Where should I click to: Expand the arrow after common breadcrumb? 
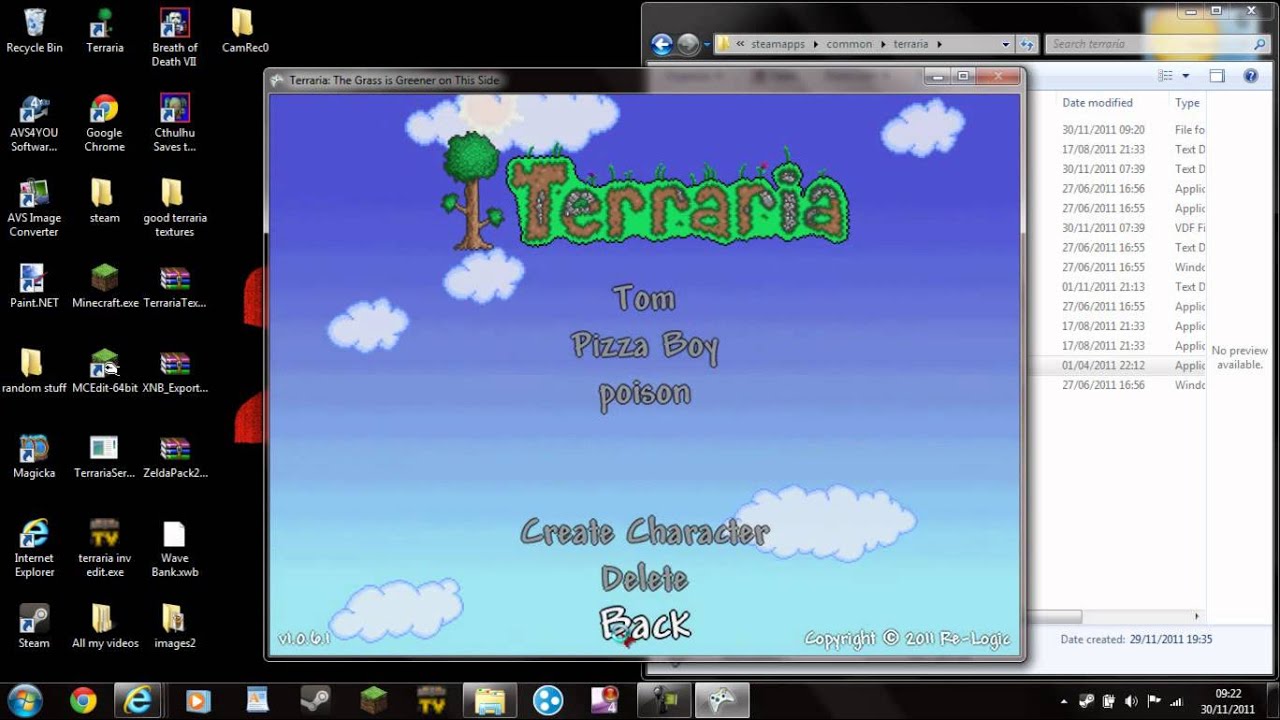tap(884, 44)
